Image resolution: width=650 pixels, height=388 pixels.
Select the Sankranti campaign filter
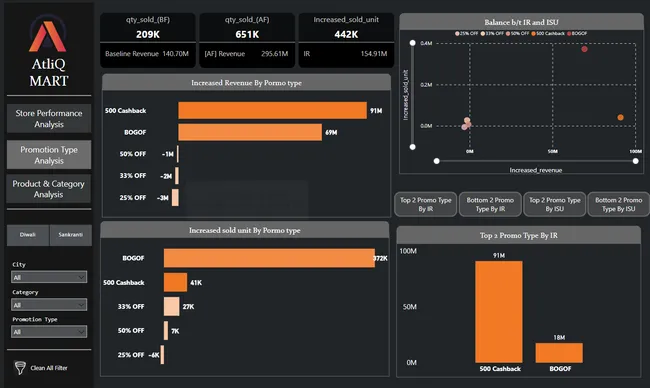[70, 235]
